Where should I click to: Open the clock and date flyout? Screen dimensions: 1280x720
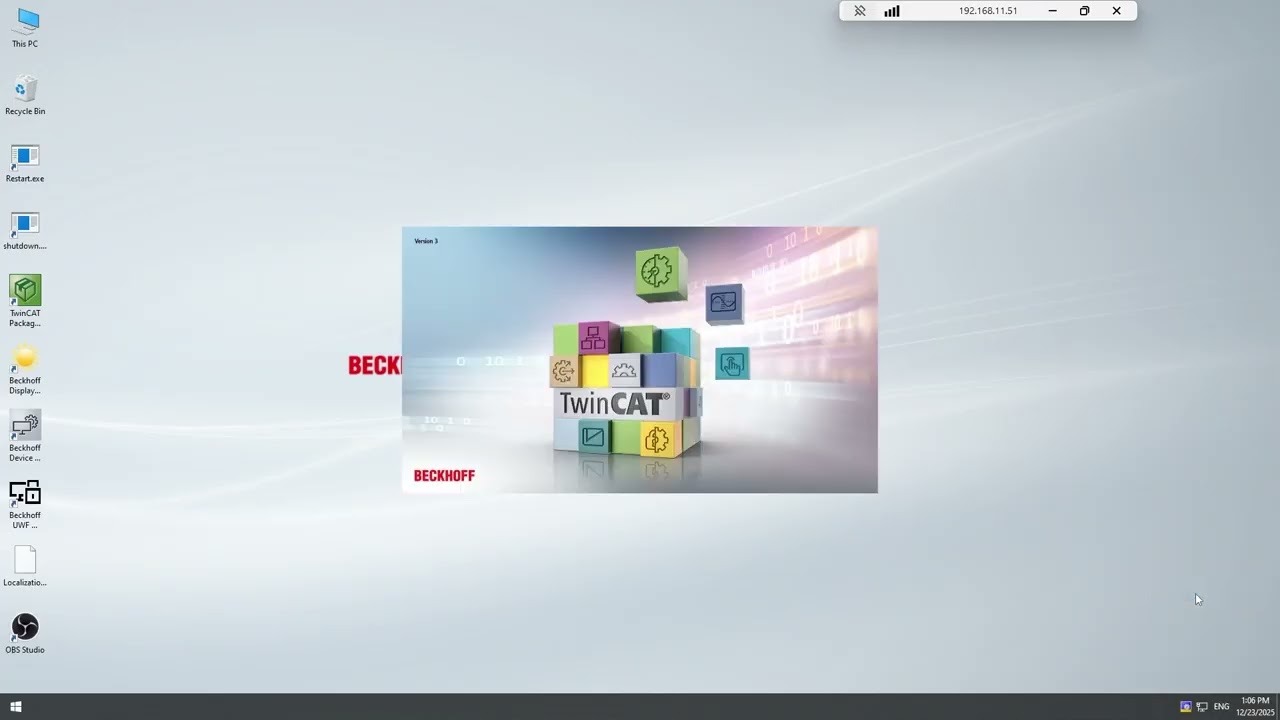pyautogui.click(x=1255, y=707)
